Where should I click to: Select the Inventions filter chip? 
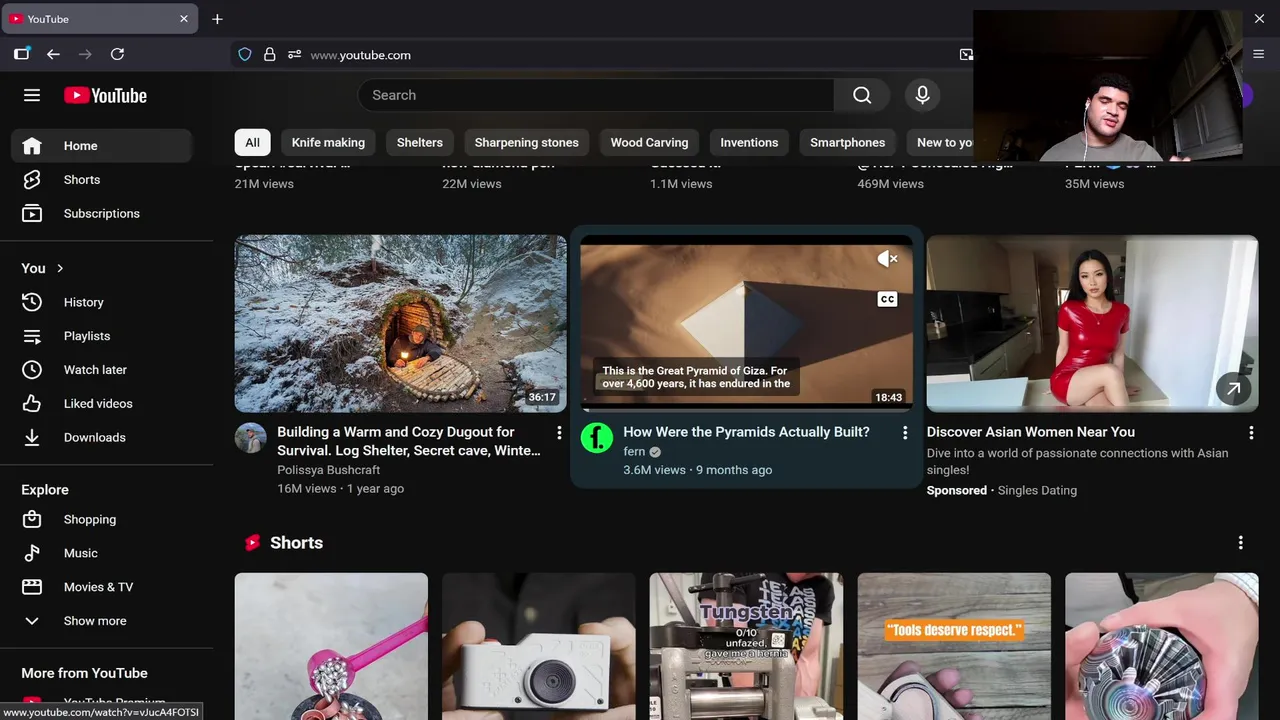[749, 142]
